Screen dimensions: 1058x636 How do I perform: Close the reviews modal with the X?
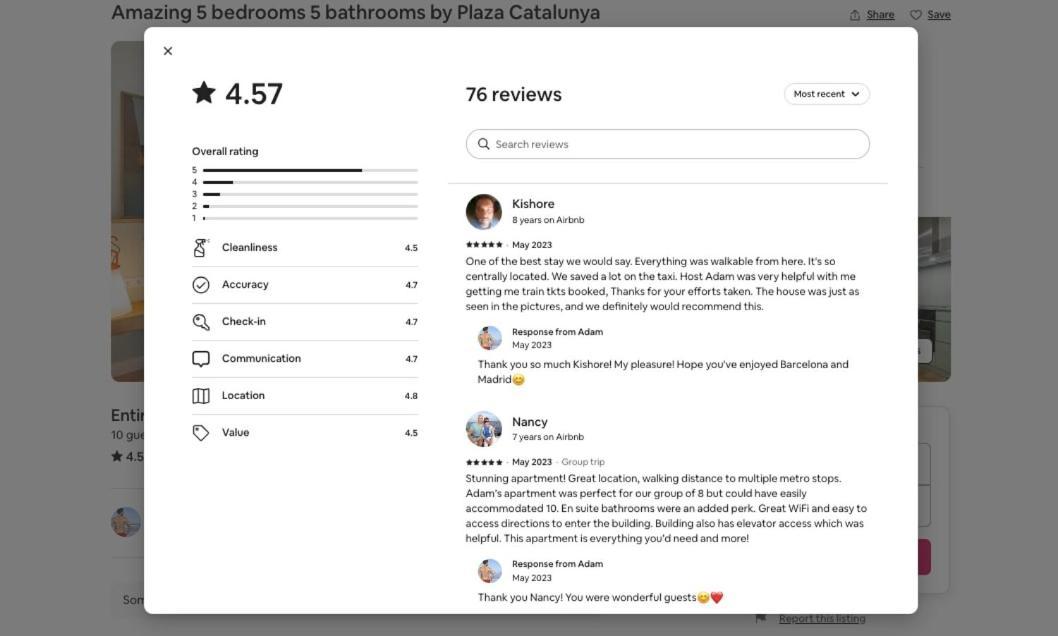(x=168, y=51)
